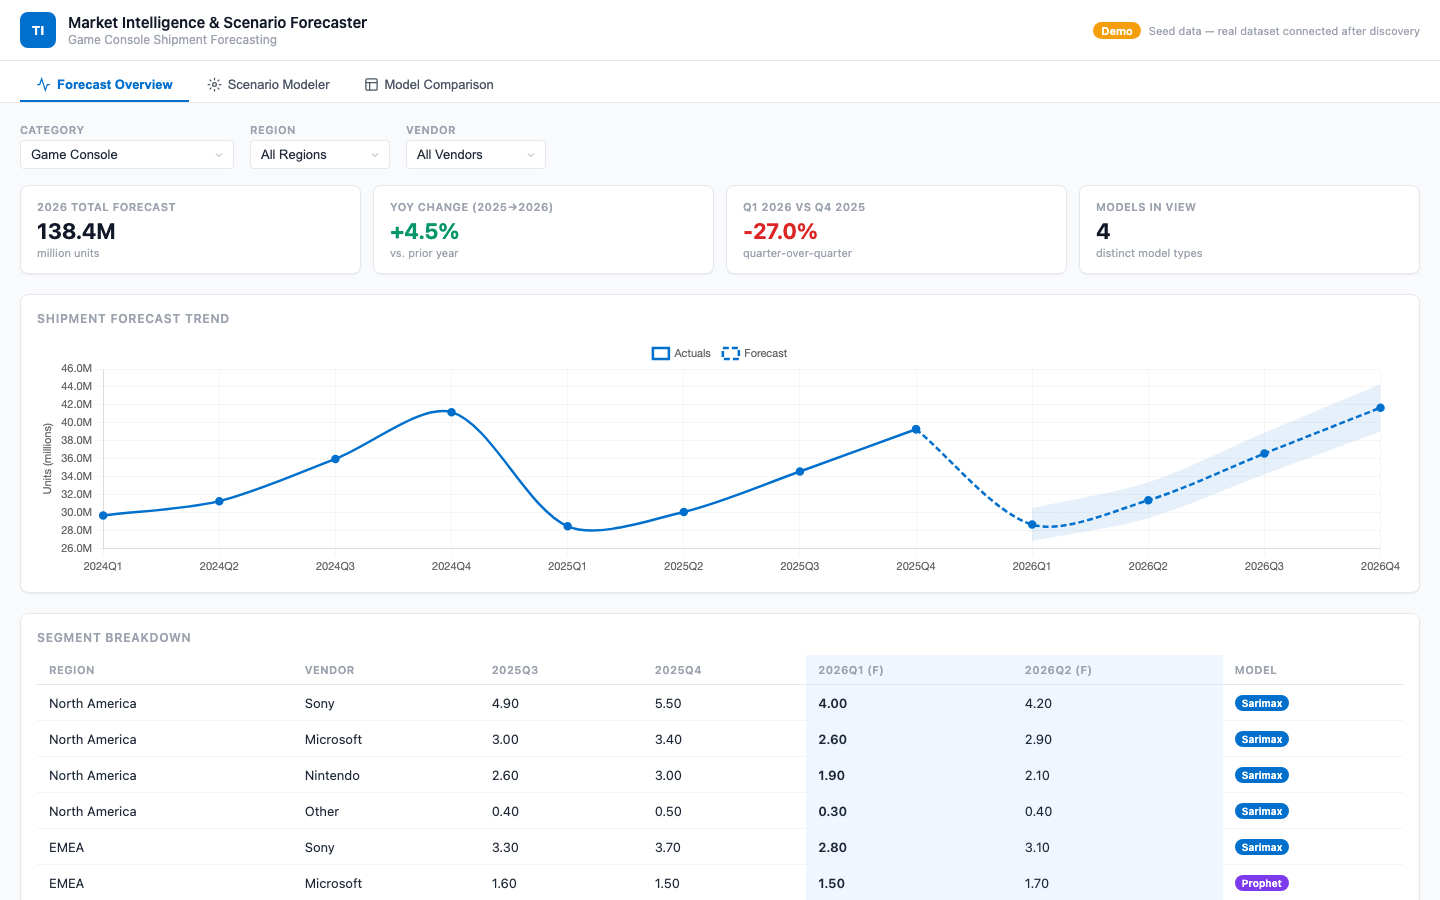The height and width of the screenshot is (900, 1440).
Task: Click the 2.60 2026Q1 value for Microsoft
Action: pyautogui.click(x=833, y=739)
